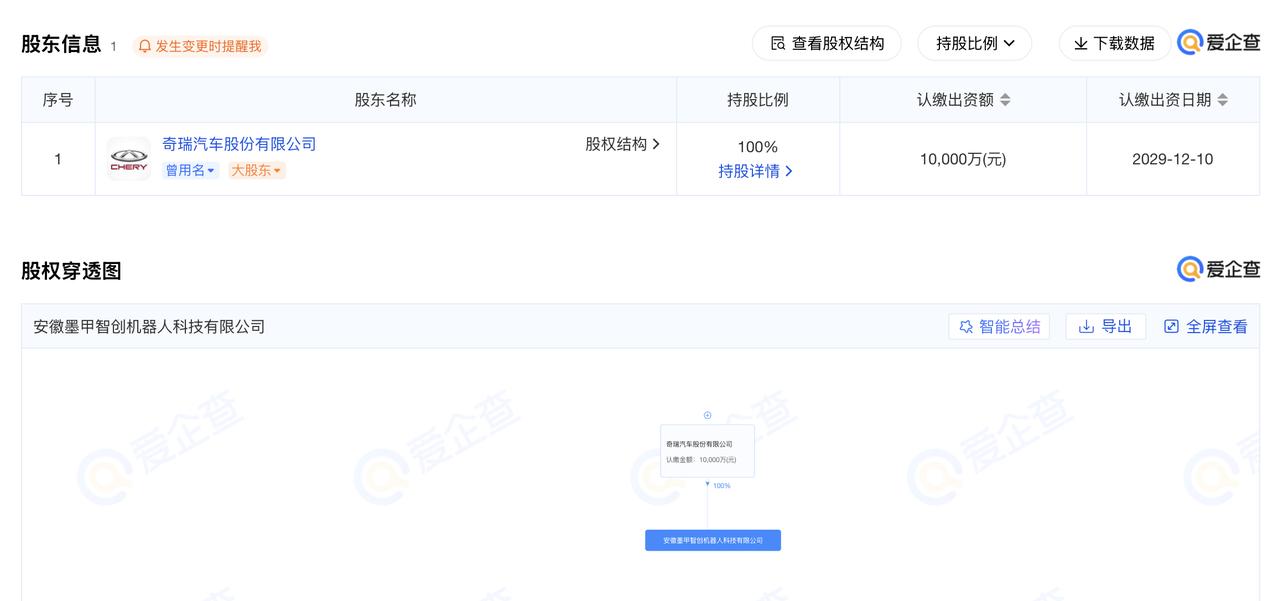Click the 股东信息 section heading

[x=61, y=44]
